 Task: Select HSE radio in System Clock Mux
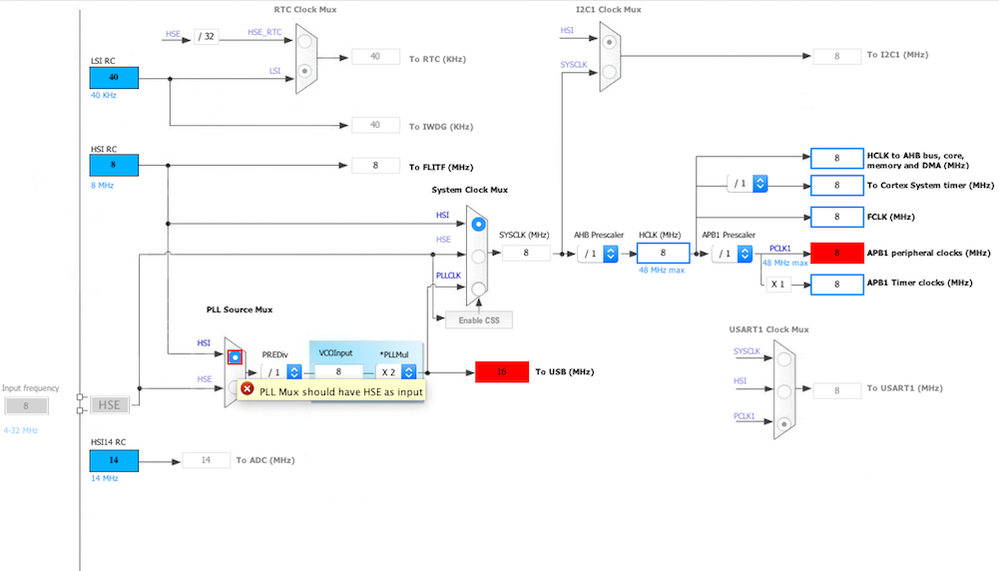[478, 256]
